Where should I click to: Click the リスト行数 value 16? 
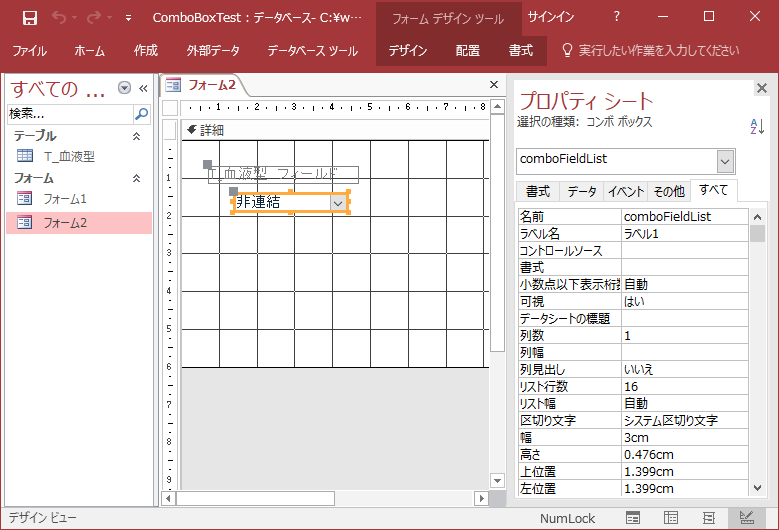[x=685, y=386]
